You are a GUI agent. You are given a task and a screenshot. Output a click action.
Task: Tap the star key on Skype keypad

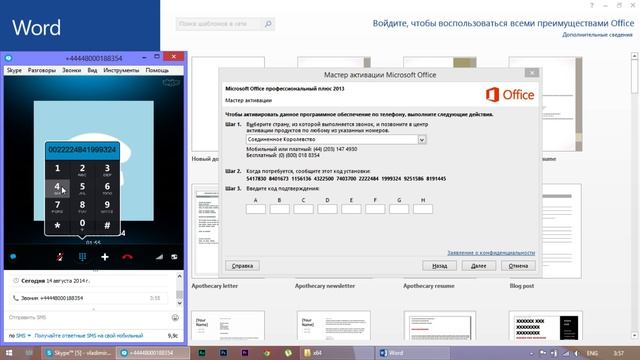58,225
